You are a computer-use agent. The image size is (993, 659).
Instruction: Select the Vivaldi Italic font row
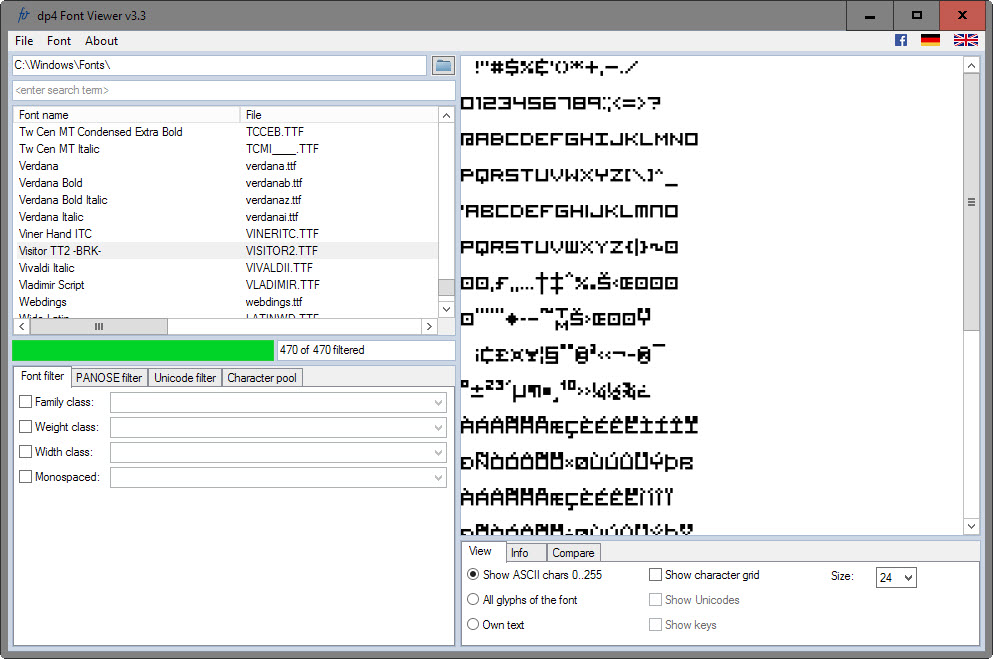click(225, 268)
